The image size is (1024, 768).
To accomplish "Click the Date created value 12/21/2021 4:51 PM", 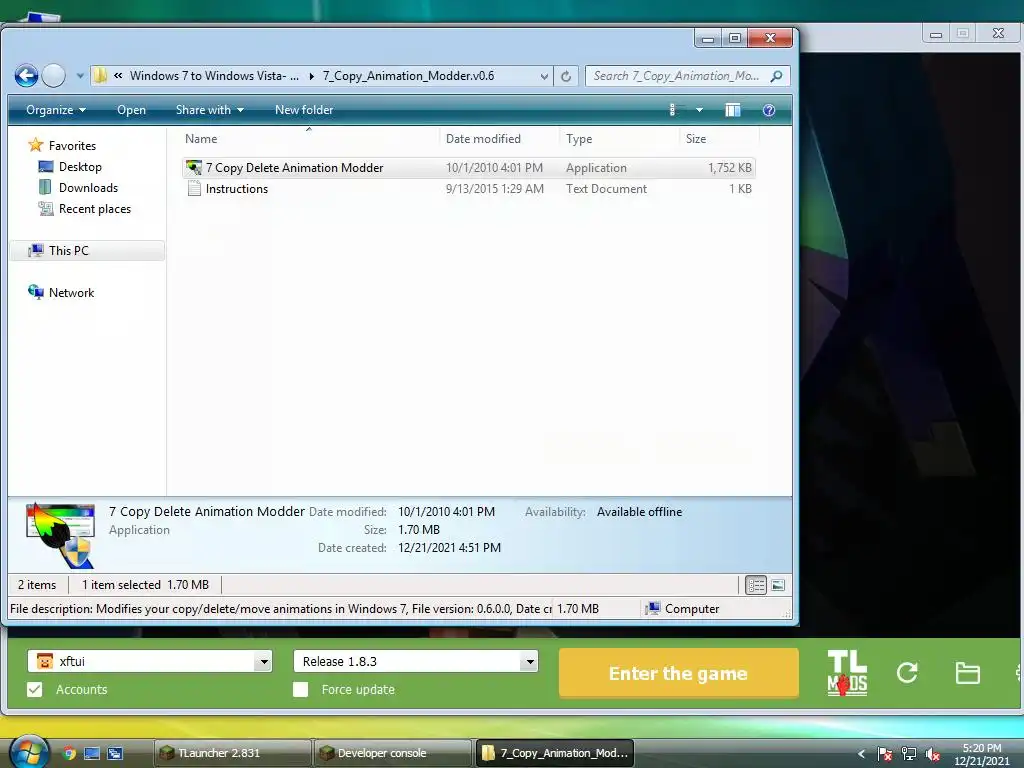I will point(449,547).
